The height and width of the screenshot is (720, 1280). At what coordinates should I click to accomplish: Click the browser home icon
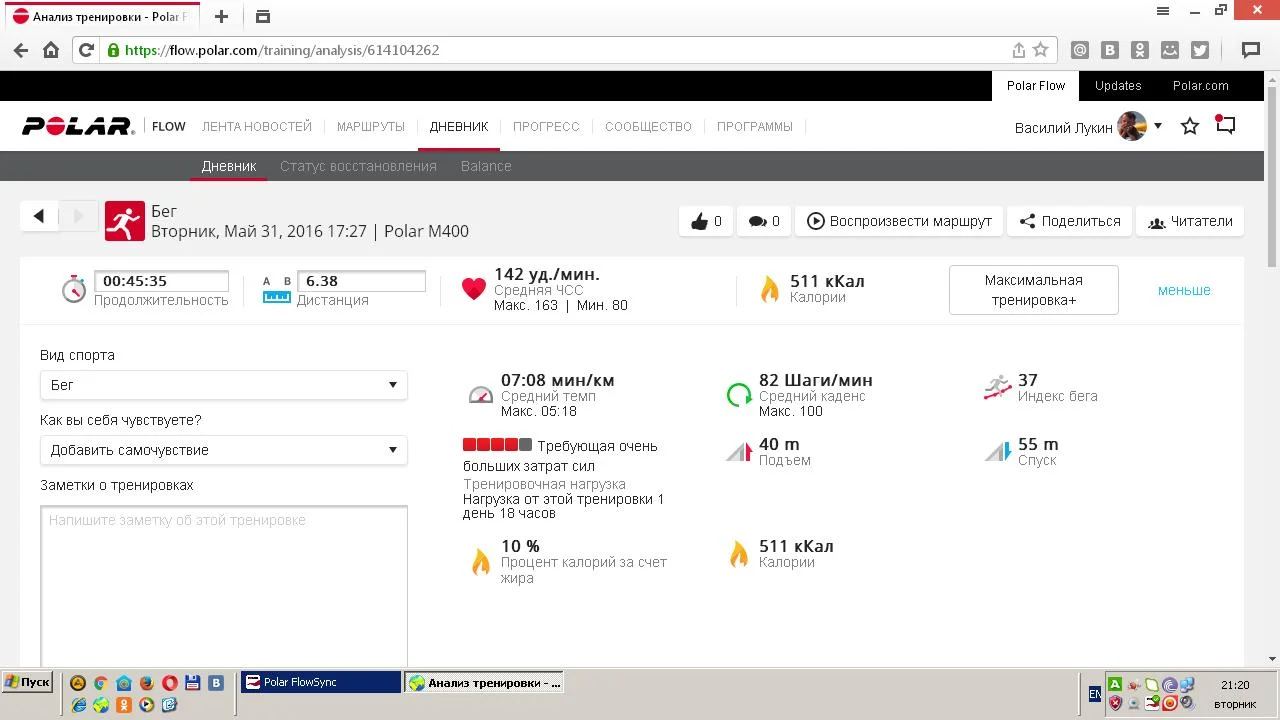click(51, 50)
